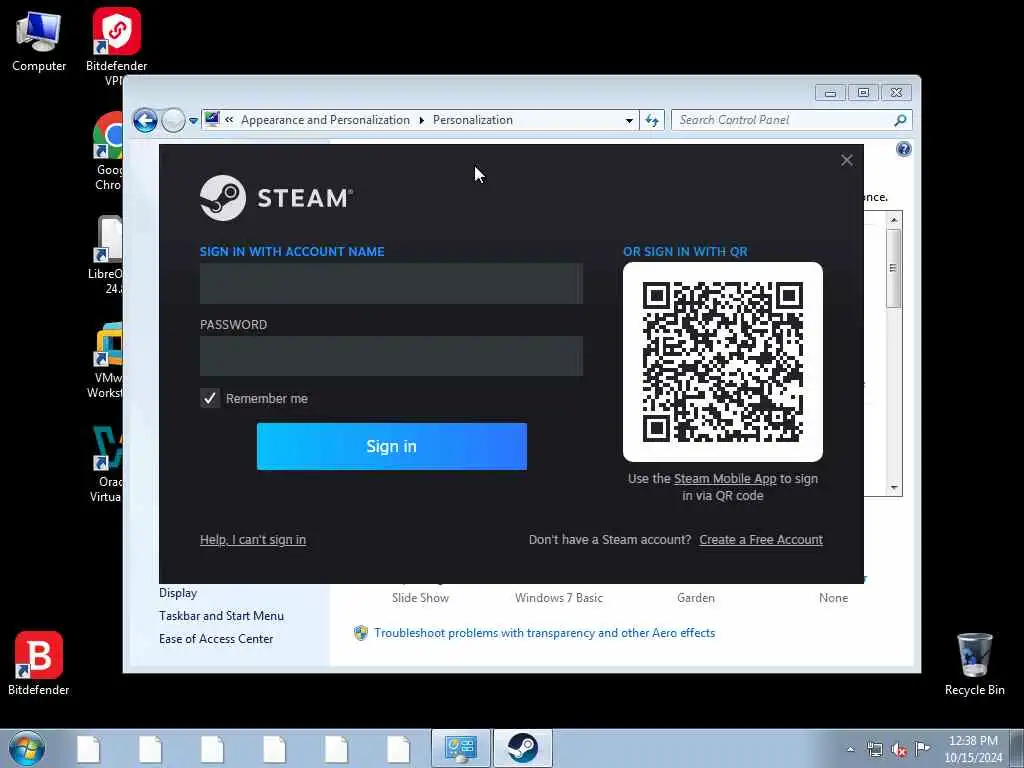Select the Recycle Bin desktop icon
The height and width of the screenshot is (768, 1024).
click(x=974, y=664)
